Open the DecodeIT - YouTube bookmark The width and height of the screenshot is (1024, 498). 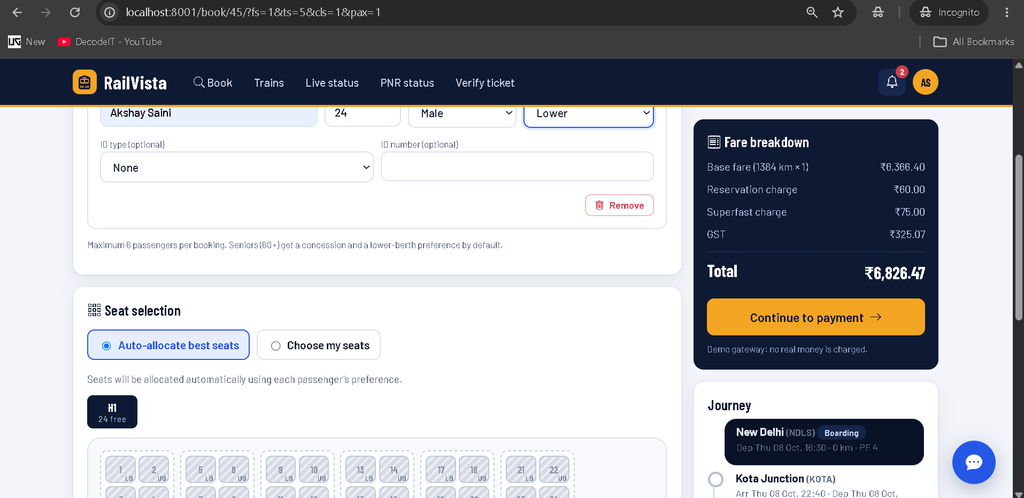(110, 42)
